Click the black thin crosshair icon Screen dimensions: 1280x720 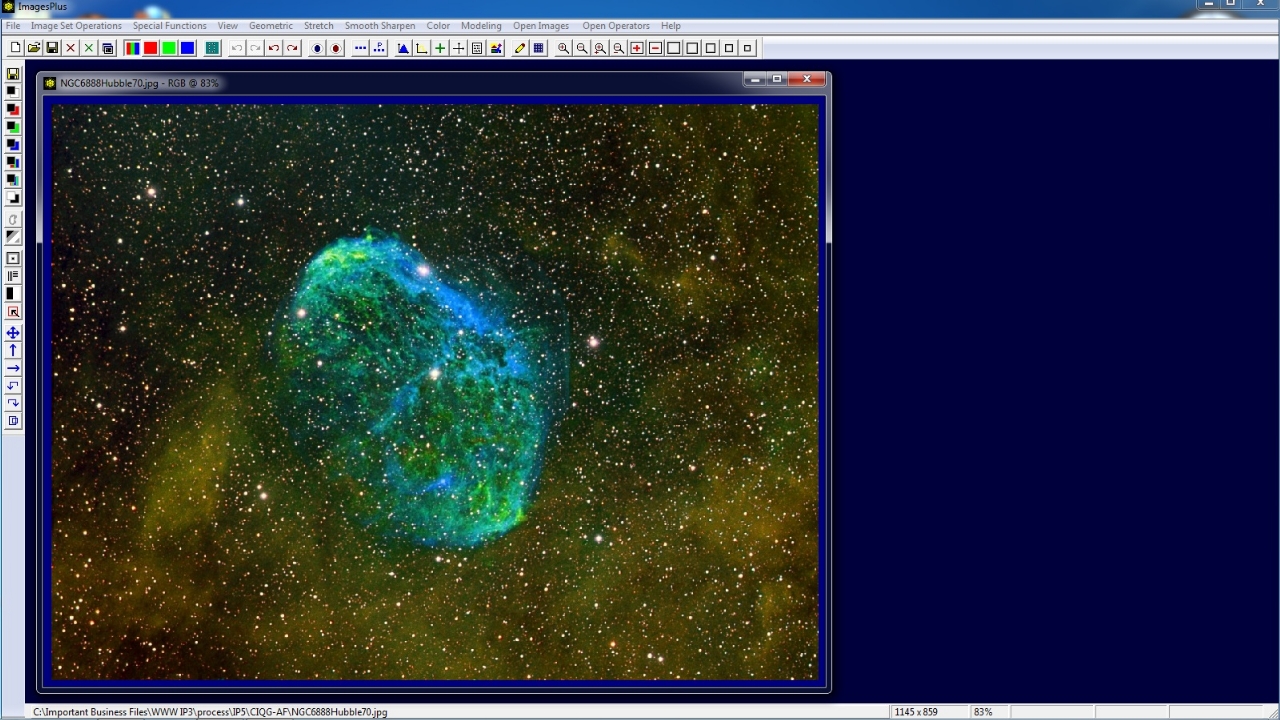[x=458, y=48]
